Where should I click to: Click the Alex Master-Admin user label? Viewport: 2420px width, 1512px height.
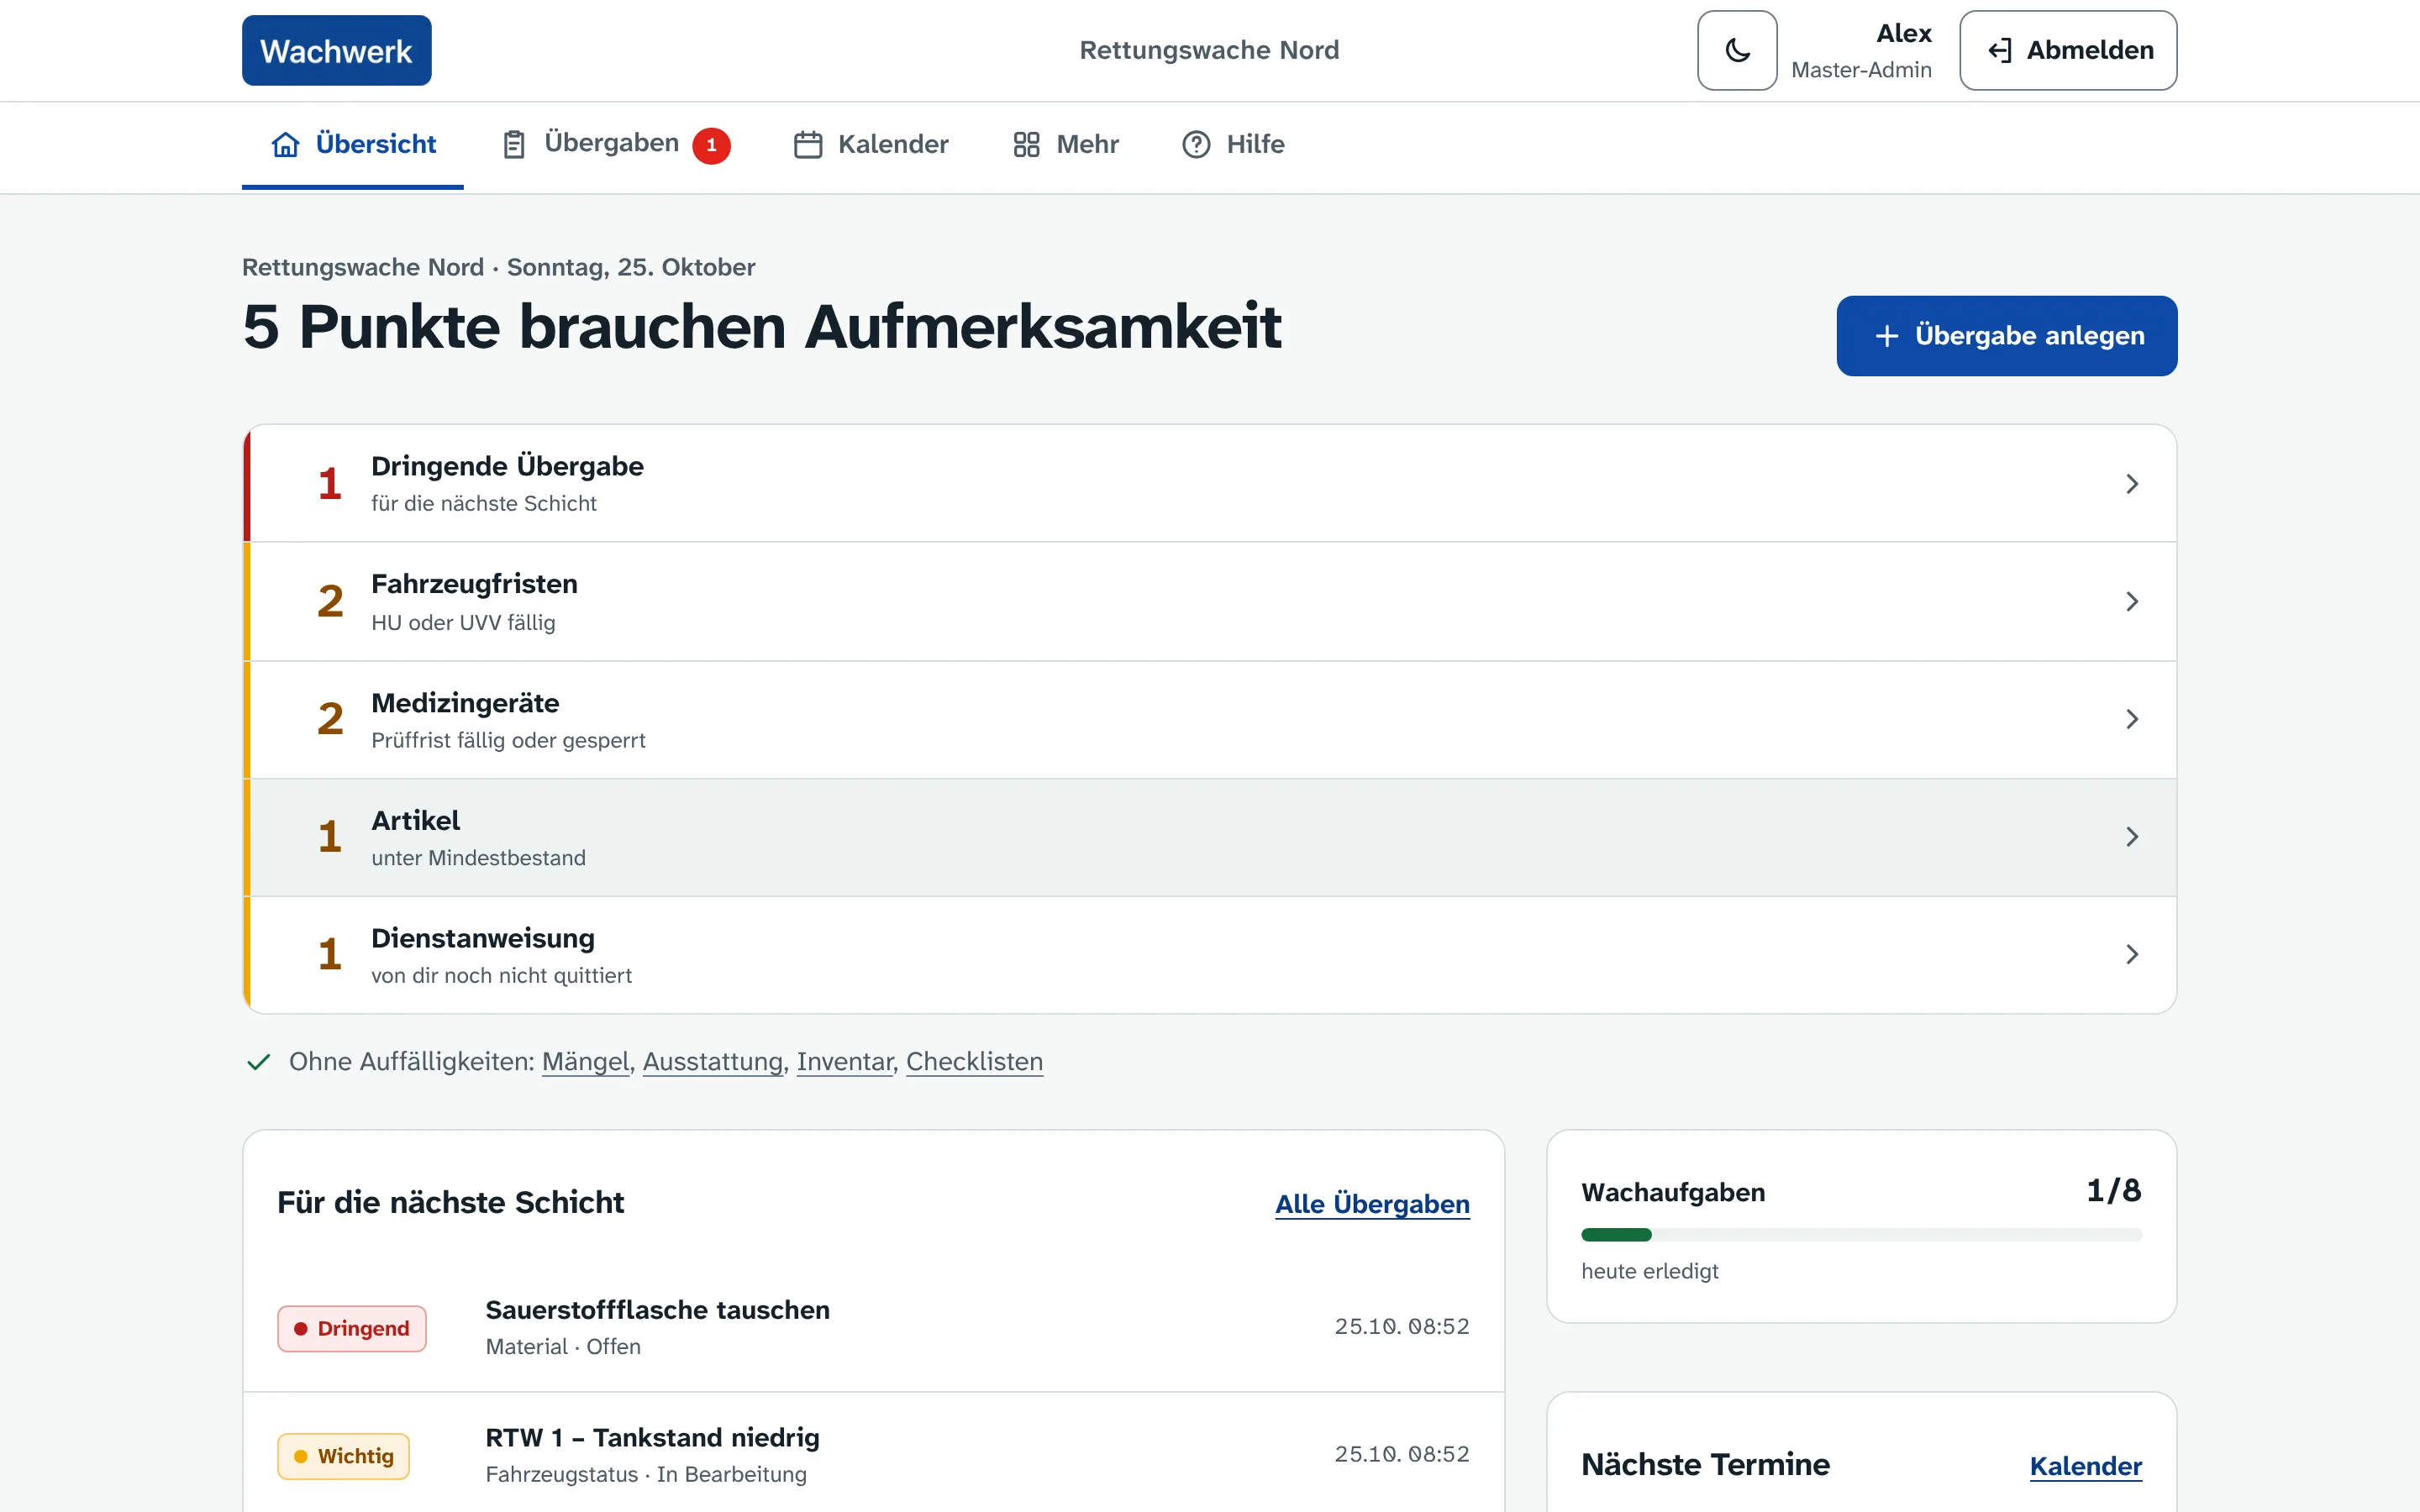[1861, 50]
